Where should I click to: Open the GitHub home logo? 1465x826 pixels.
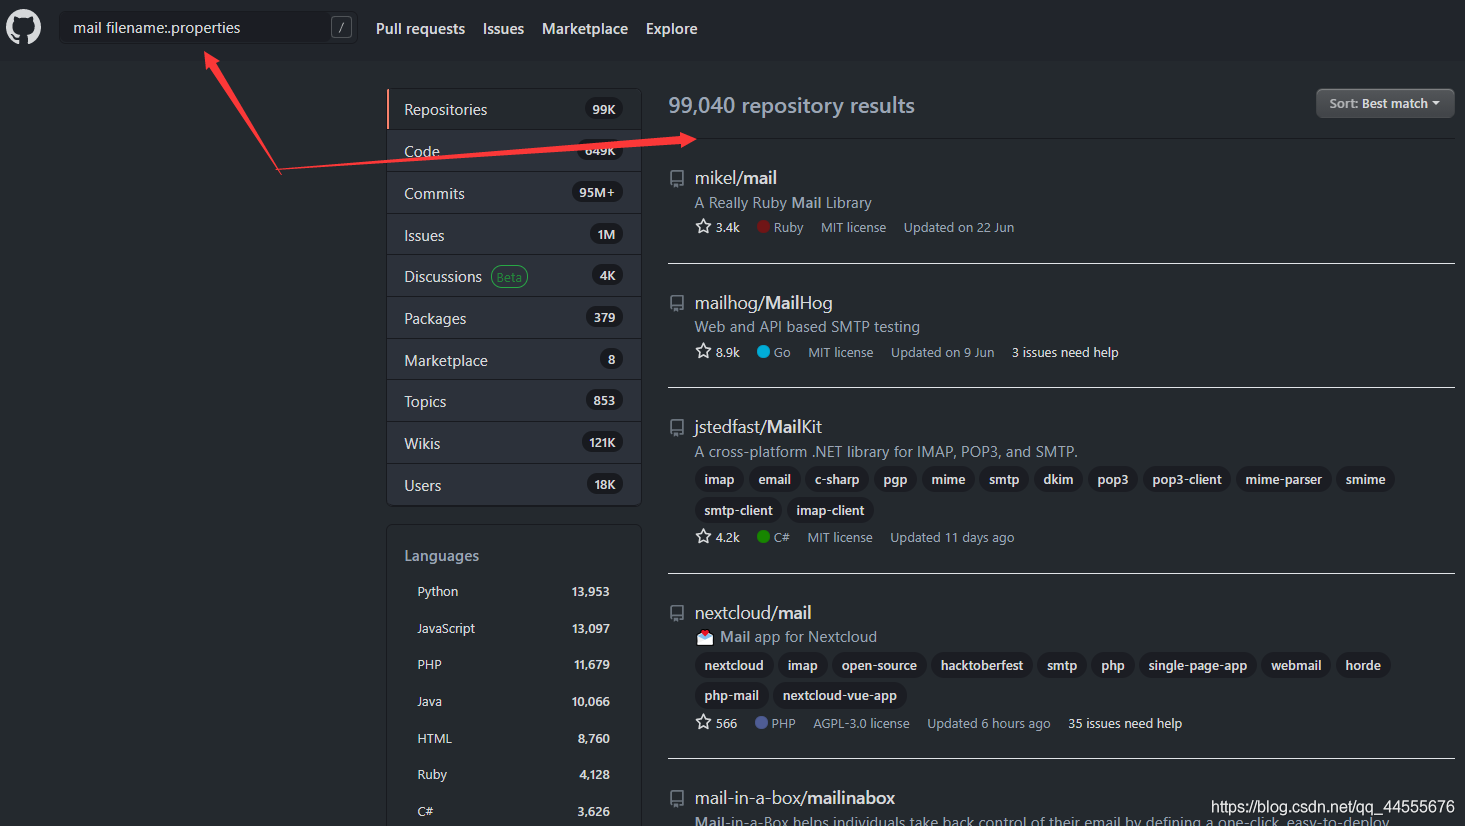[24, 27]
